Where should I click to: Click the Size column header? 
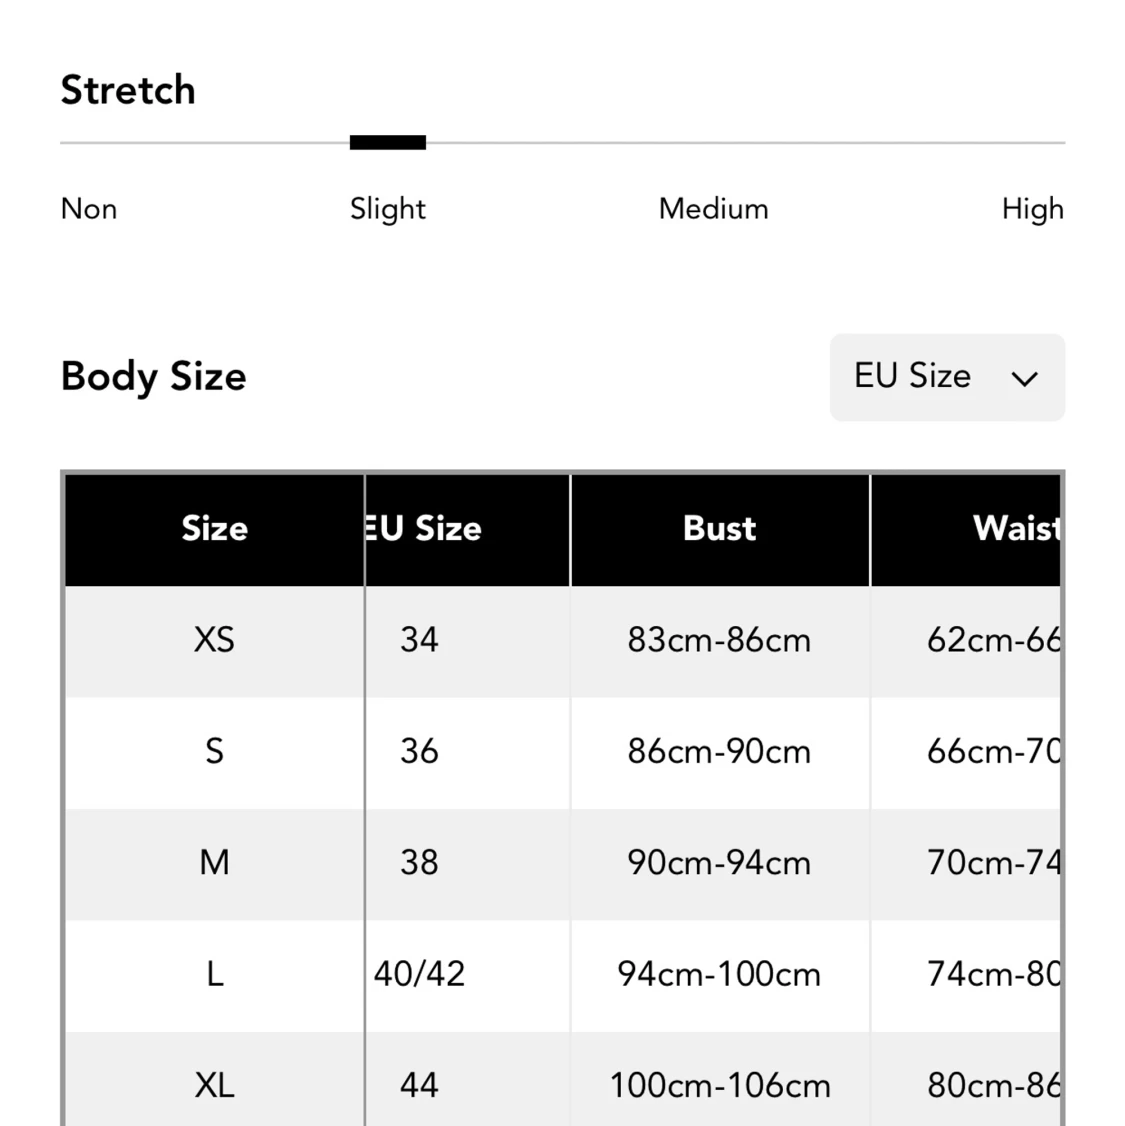pos(214,529)
